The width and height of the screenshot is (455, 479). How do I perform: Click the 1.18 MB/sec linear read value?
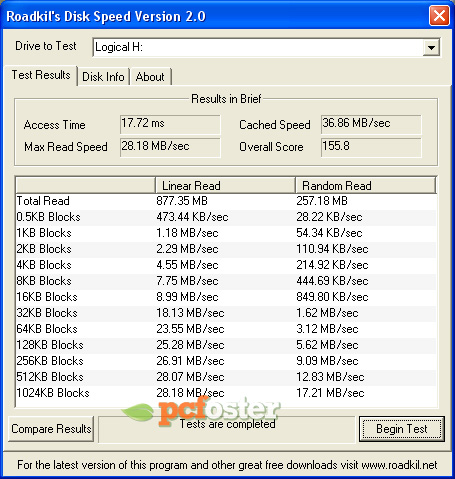187,233
